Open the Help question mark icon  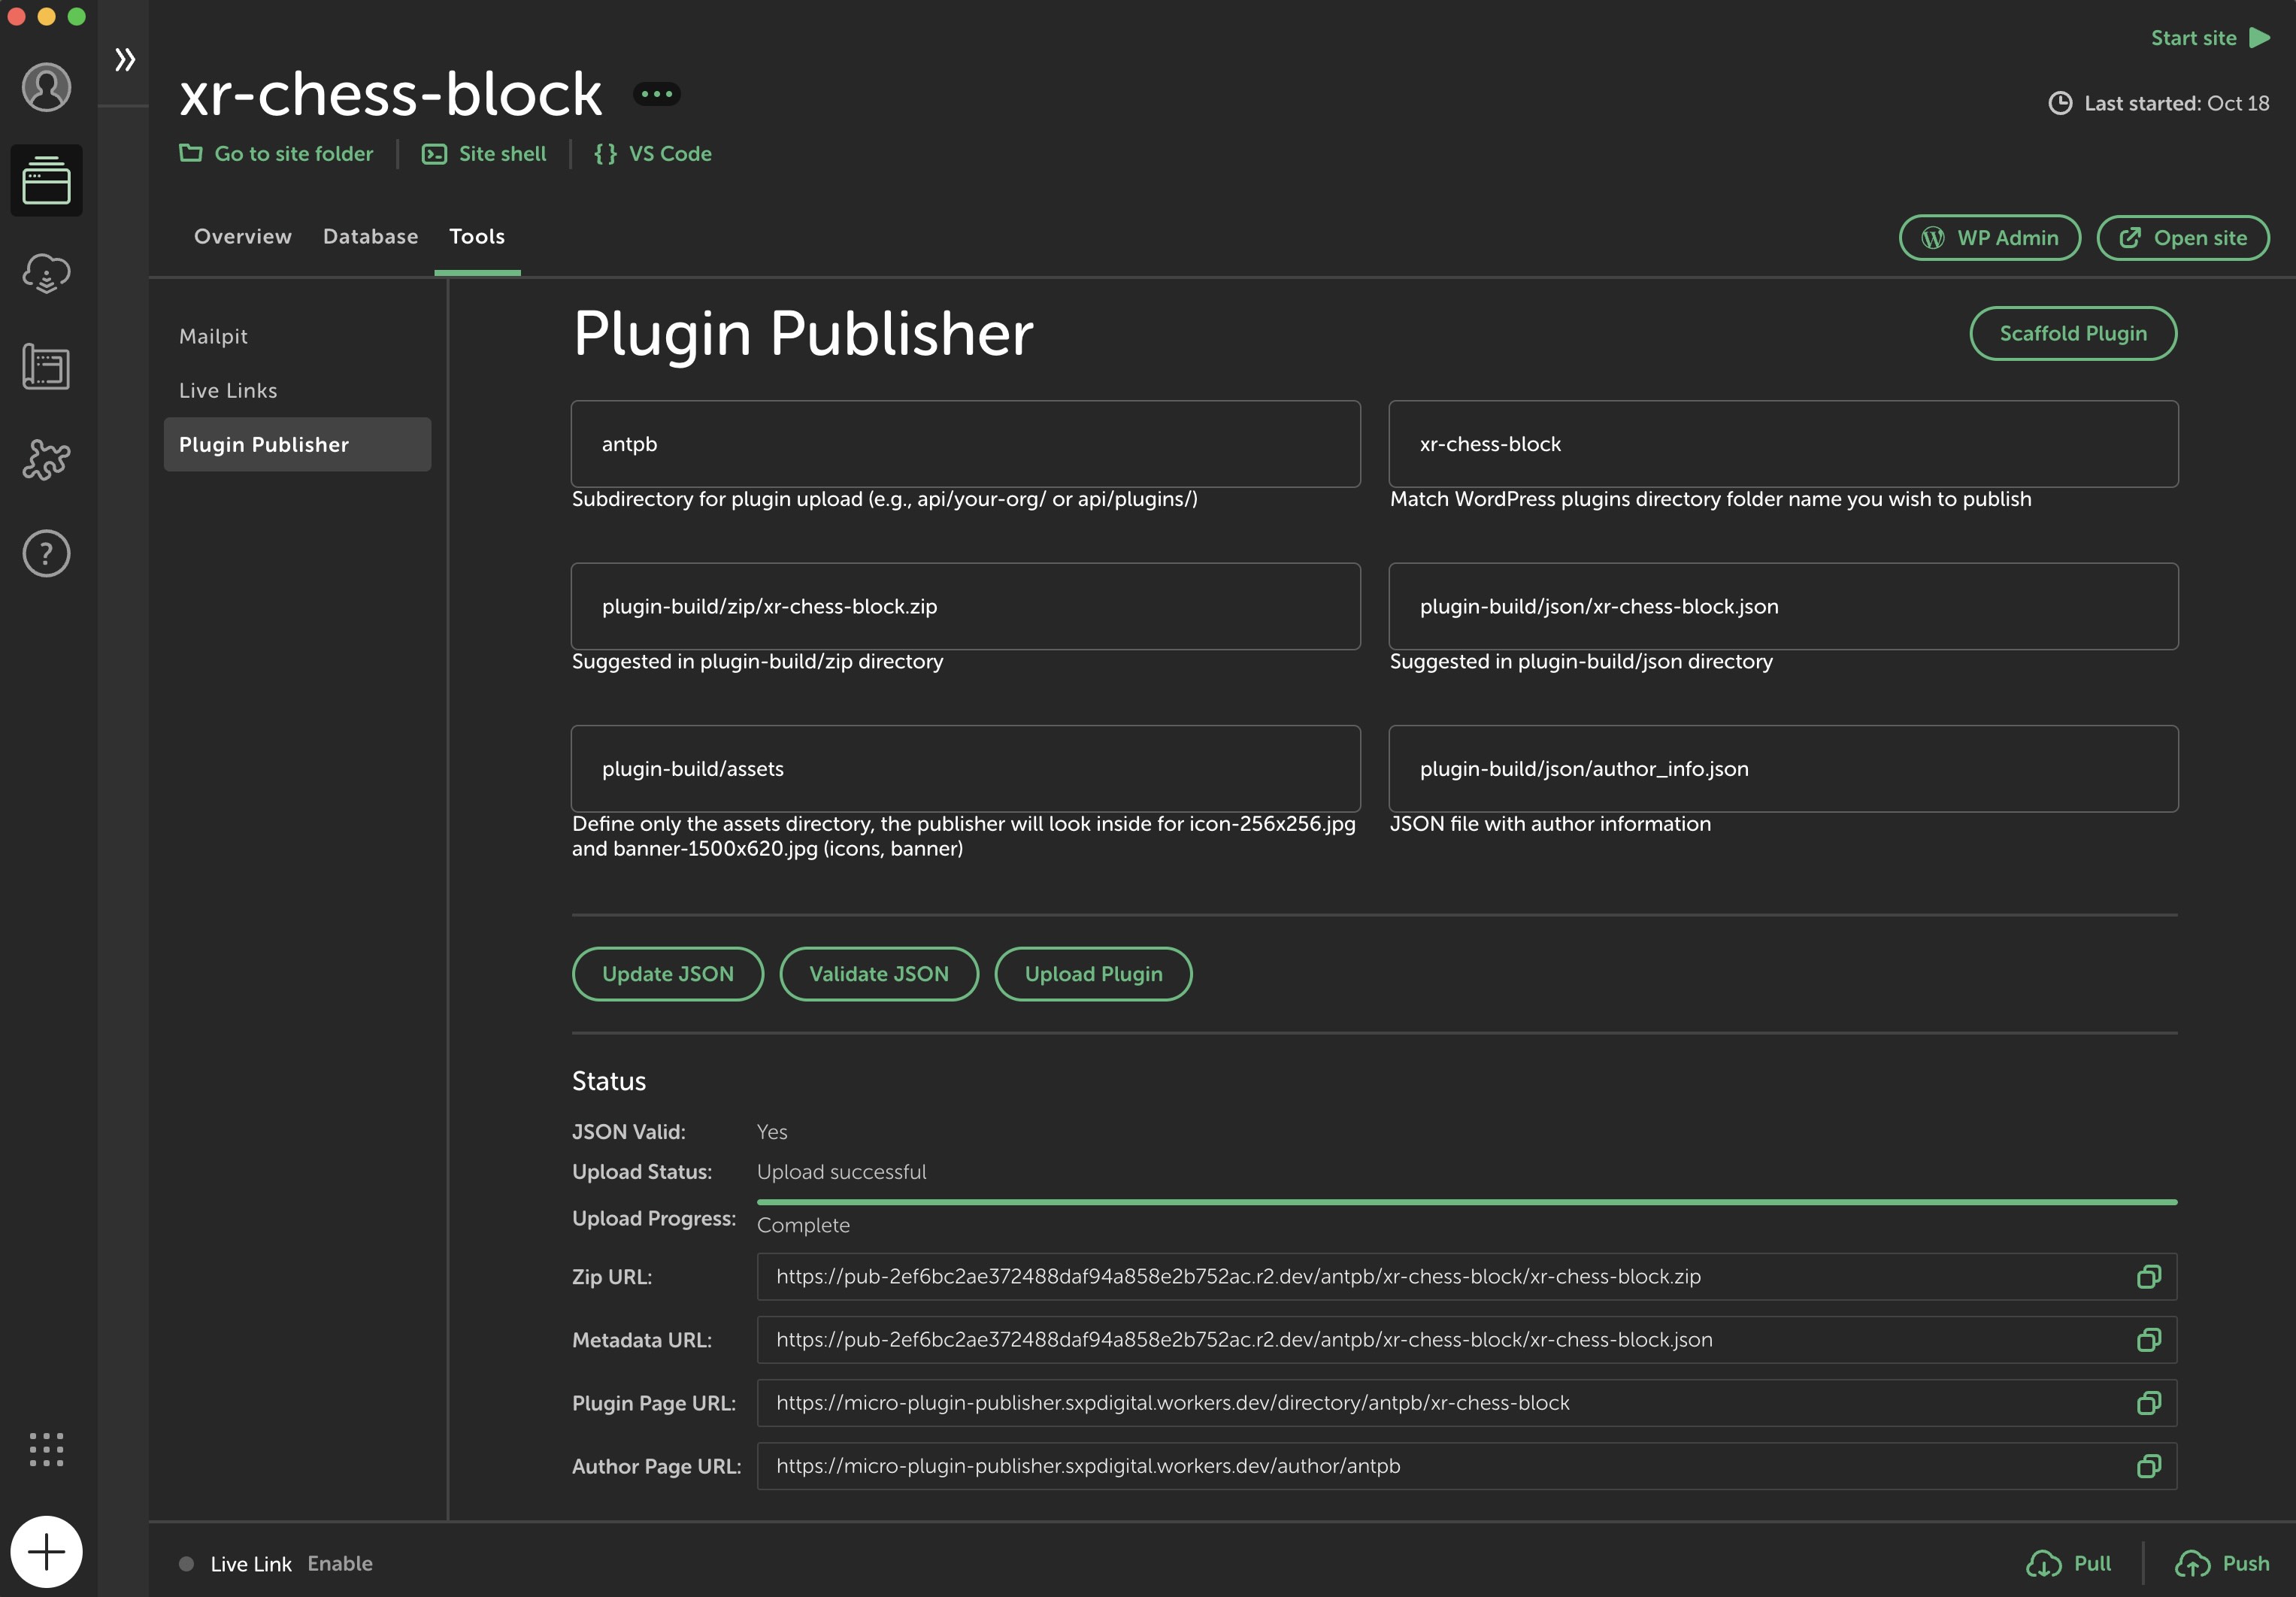pyautogui.click(x=46, y=553)
